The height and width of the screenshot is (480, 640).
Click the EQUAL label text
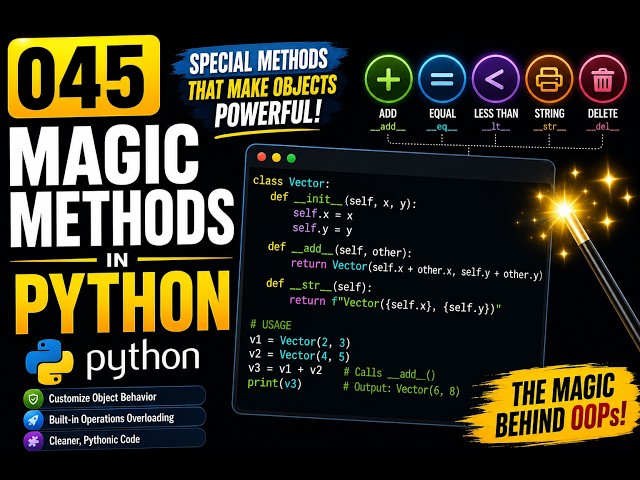(442, 113)
